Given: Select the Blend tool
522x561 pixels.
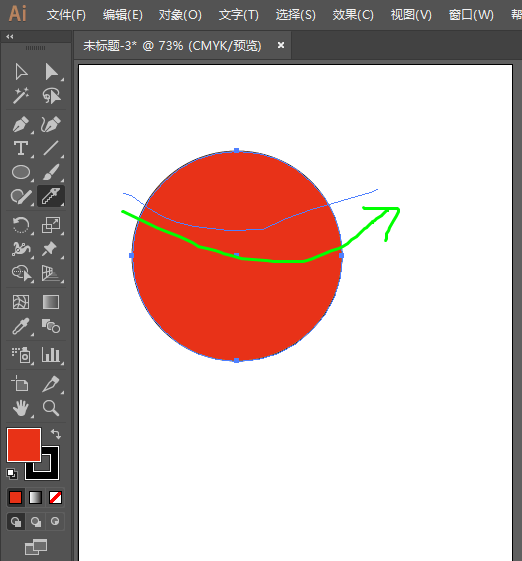Looking at the screenshot, I should tap(51, 326).
